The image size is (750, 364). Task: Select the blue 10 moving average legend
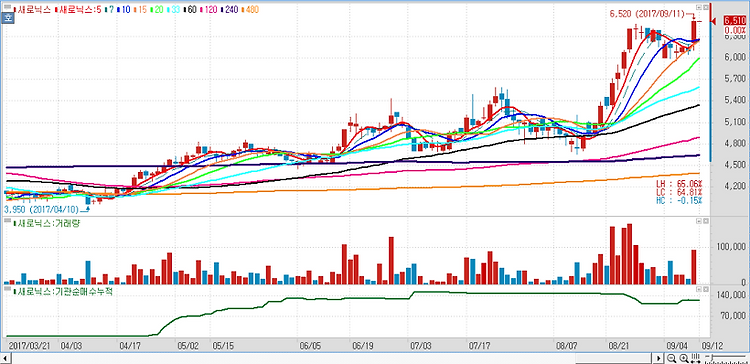(124, 9)
